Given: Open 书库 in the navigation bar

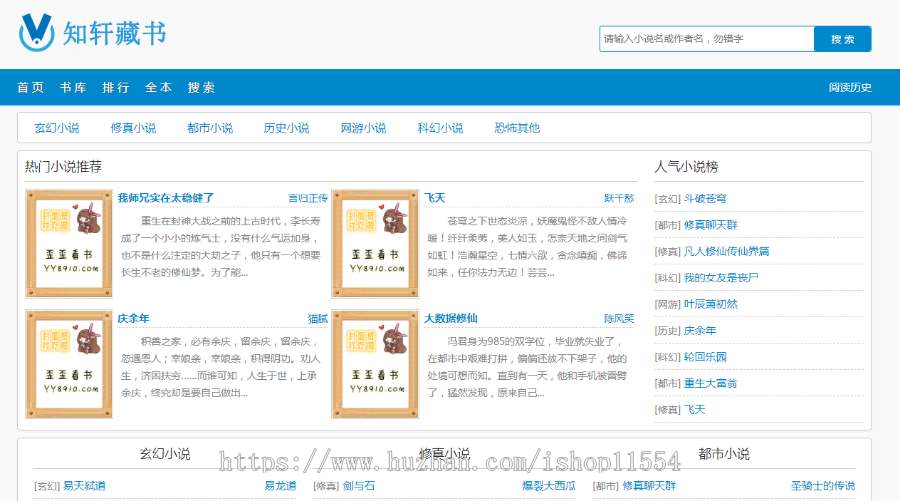Looking at the screenshot, I should pos(73,88).
